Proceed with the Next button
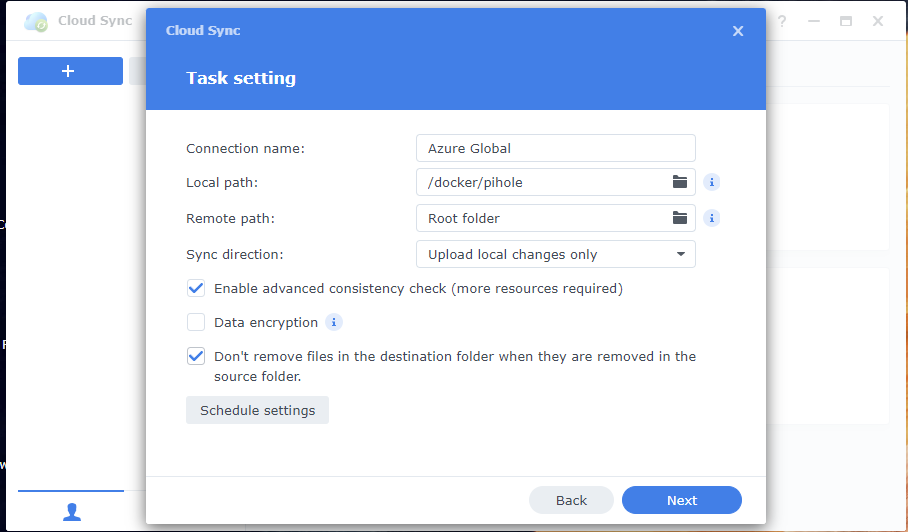The height and width of the screenshot is (532, 908). tap(681, 500)
